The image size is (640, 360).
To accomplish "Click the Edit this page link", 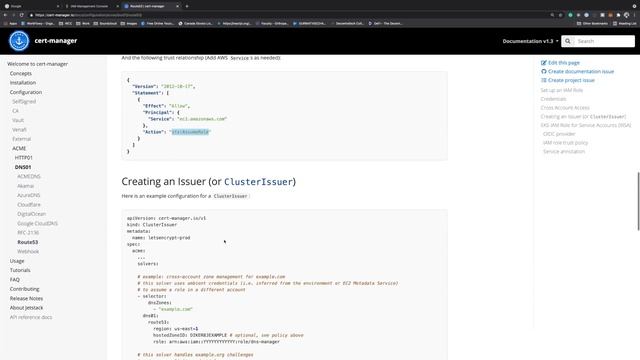I will 564,63.
